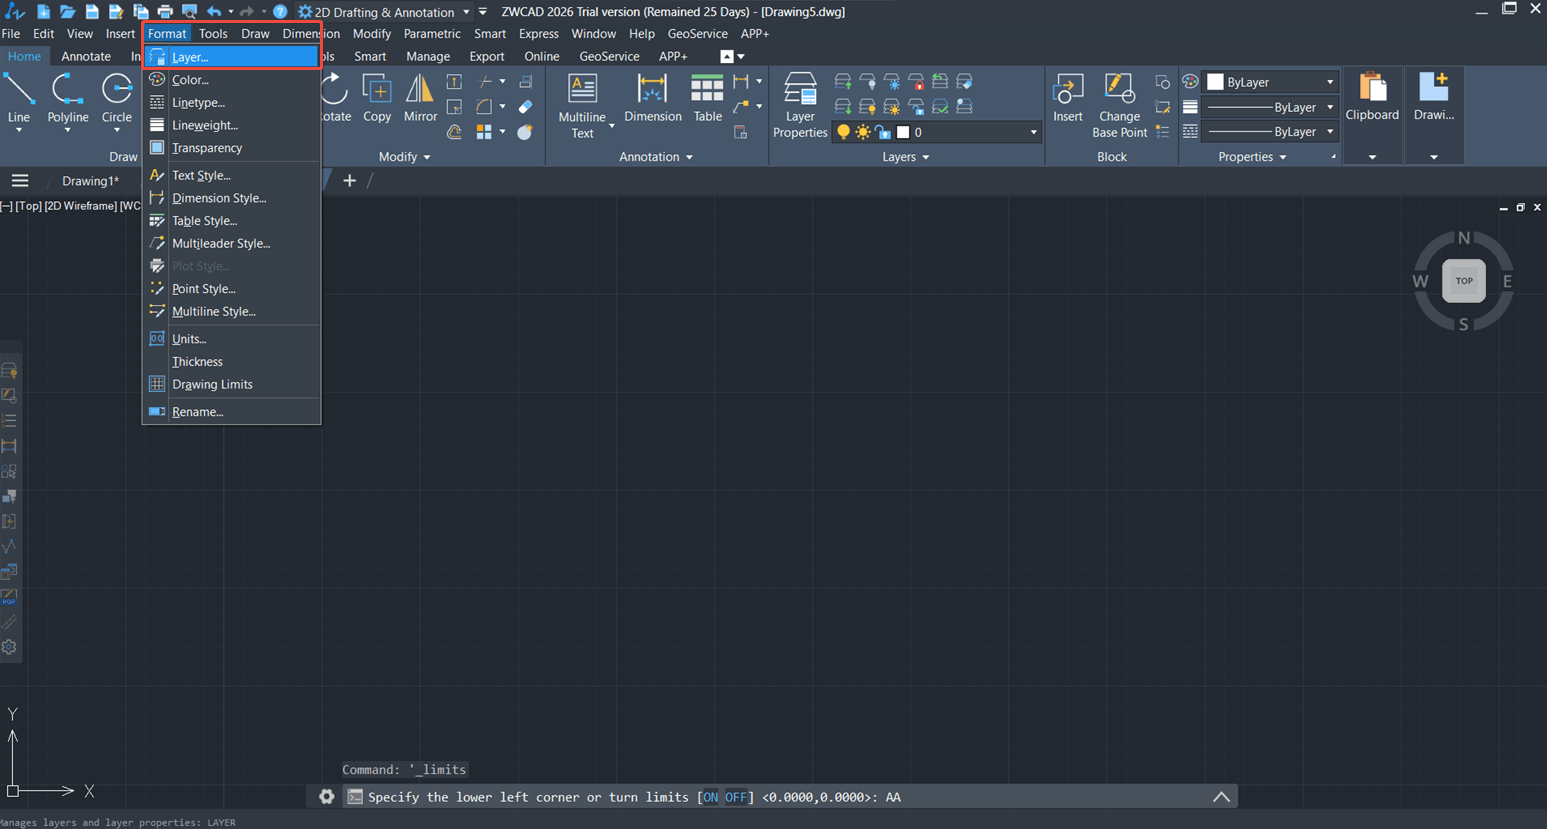Click the Save As icon in the quick access toolbar
1547x831 pixels.
116,12
